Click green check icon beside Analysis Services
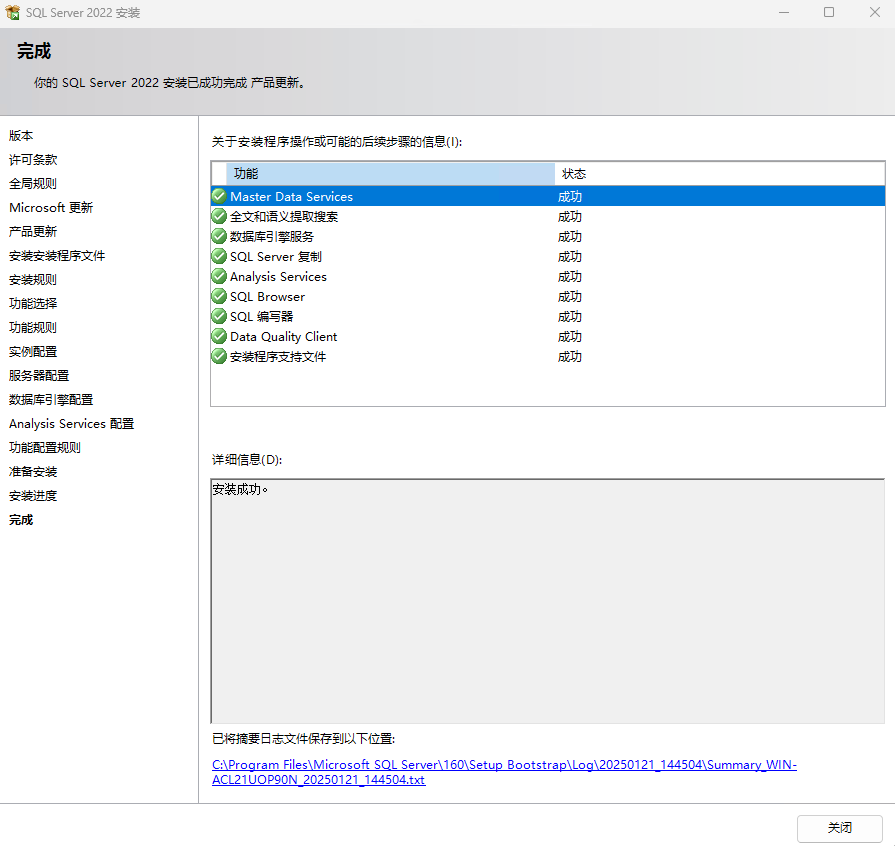895x846 pixels. 219,276
